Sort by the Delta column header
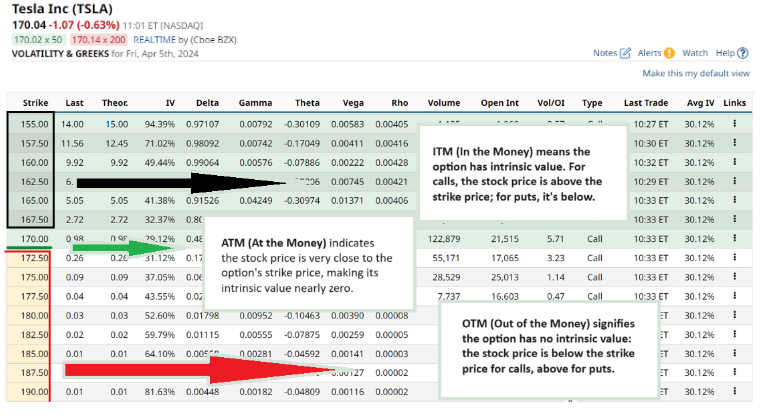779x420 pixels. pos(207,103)
